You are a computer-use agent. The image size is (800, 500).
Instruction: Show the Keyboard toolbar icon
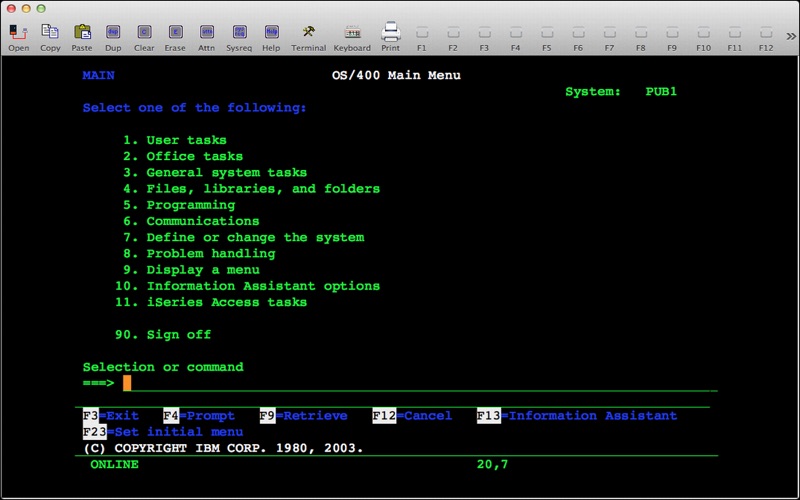point(352,37)
